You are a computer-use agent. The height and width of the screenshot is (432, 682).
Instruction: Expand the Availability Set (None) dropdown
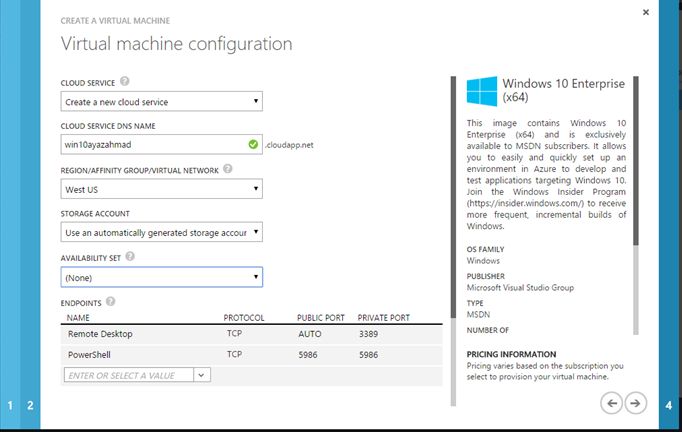[161, 277]
